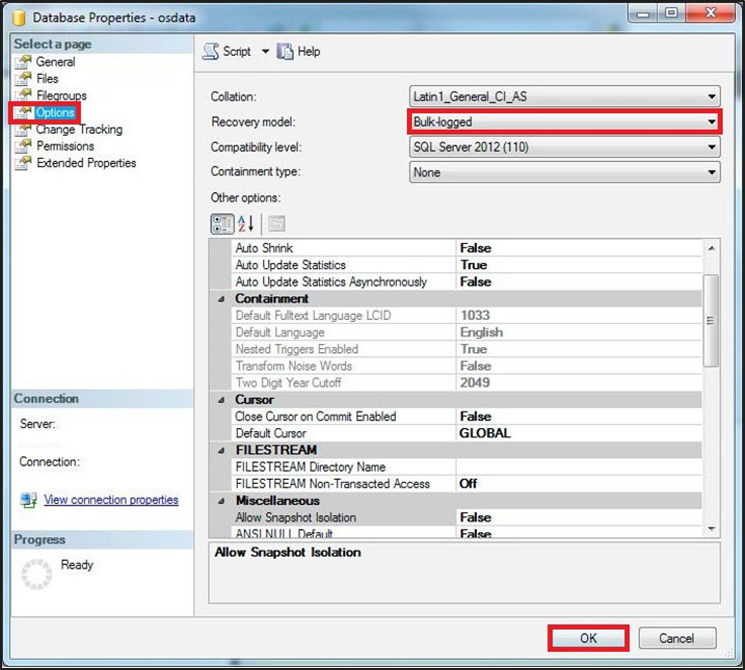
Task: Collapse the FILESTREAM category
Action: click(221, 450)
